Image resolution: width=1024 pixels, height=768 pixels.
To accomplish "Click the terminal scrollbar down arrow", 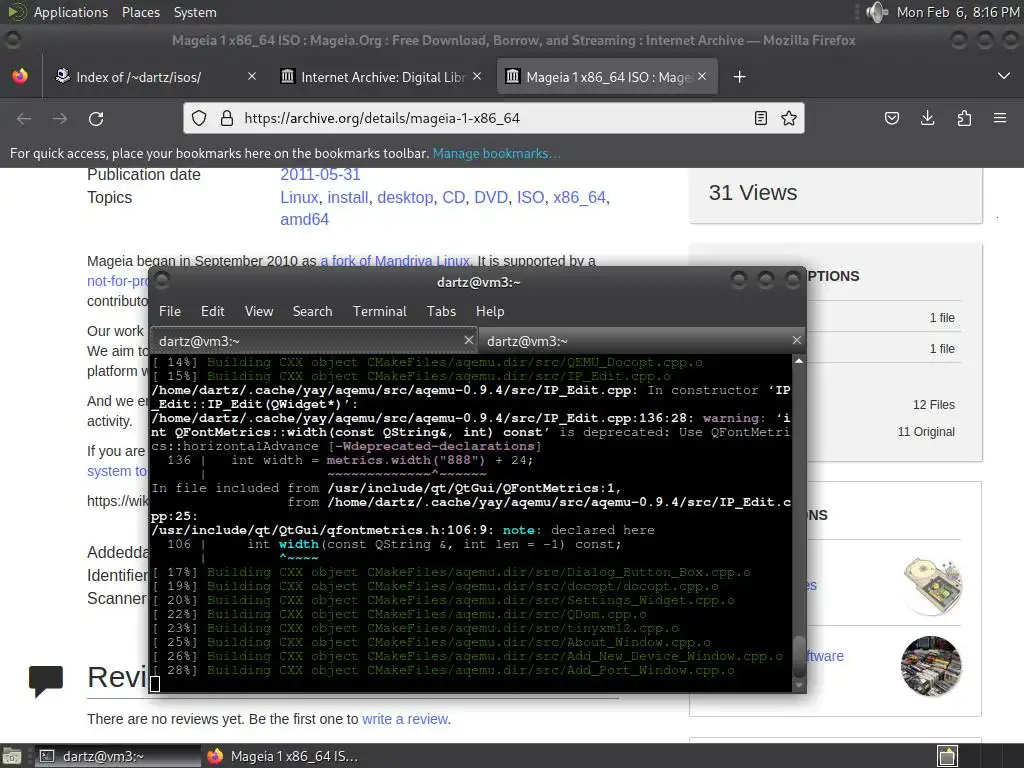I will click(799, 684).
